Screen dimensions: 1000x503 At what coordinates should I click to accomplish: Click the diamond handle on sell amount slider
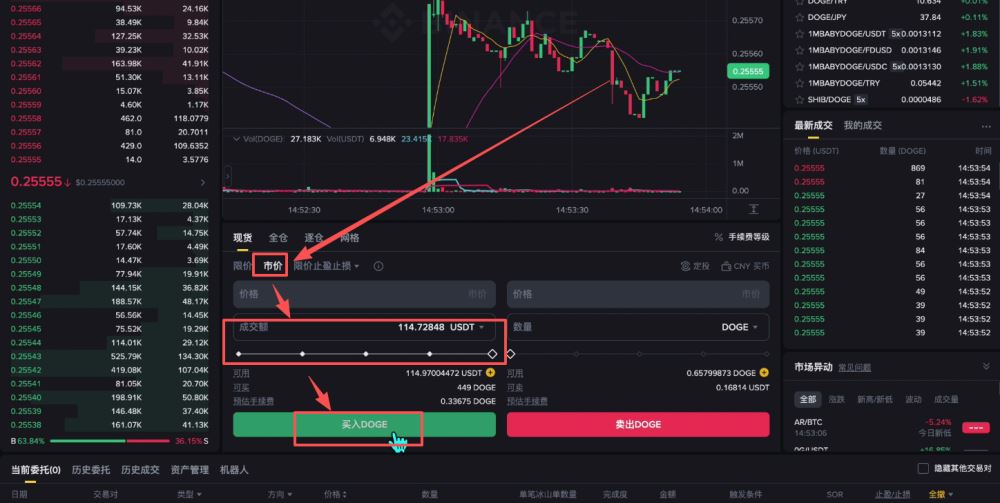coord(510,354)
